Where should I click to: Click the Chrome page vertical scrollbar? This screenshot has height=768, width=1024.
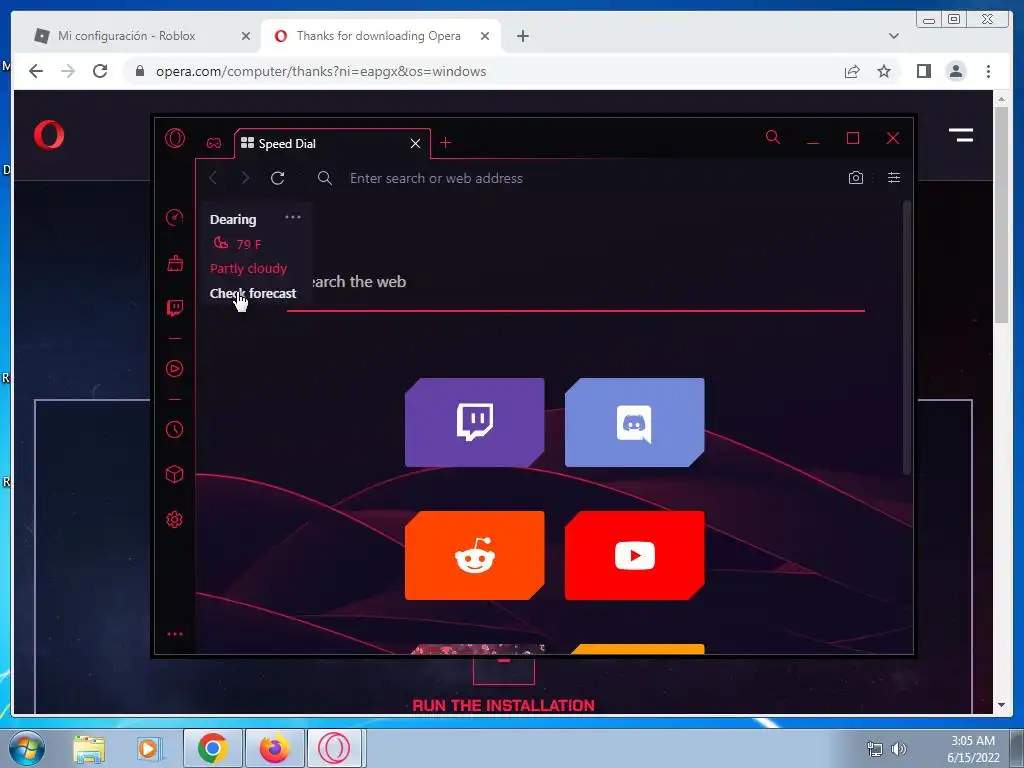1001,215
